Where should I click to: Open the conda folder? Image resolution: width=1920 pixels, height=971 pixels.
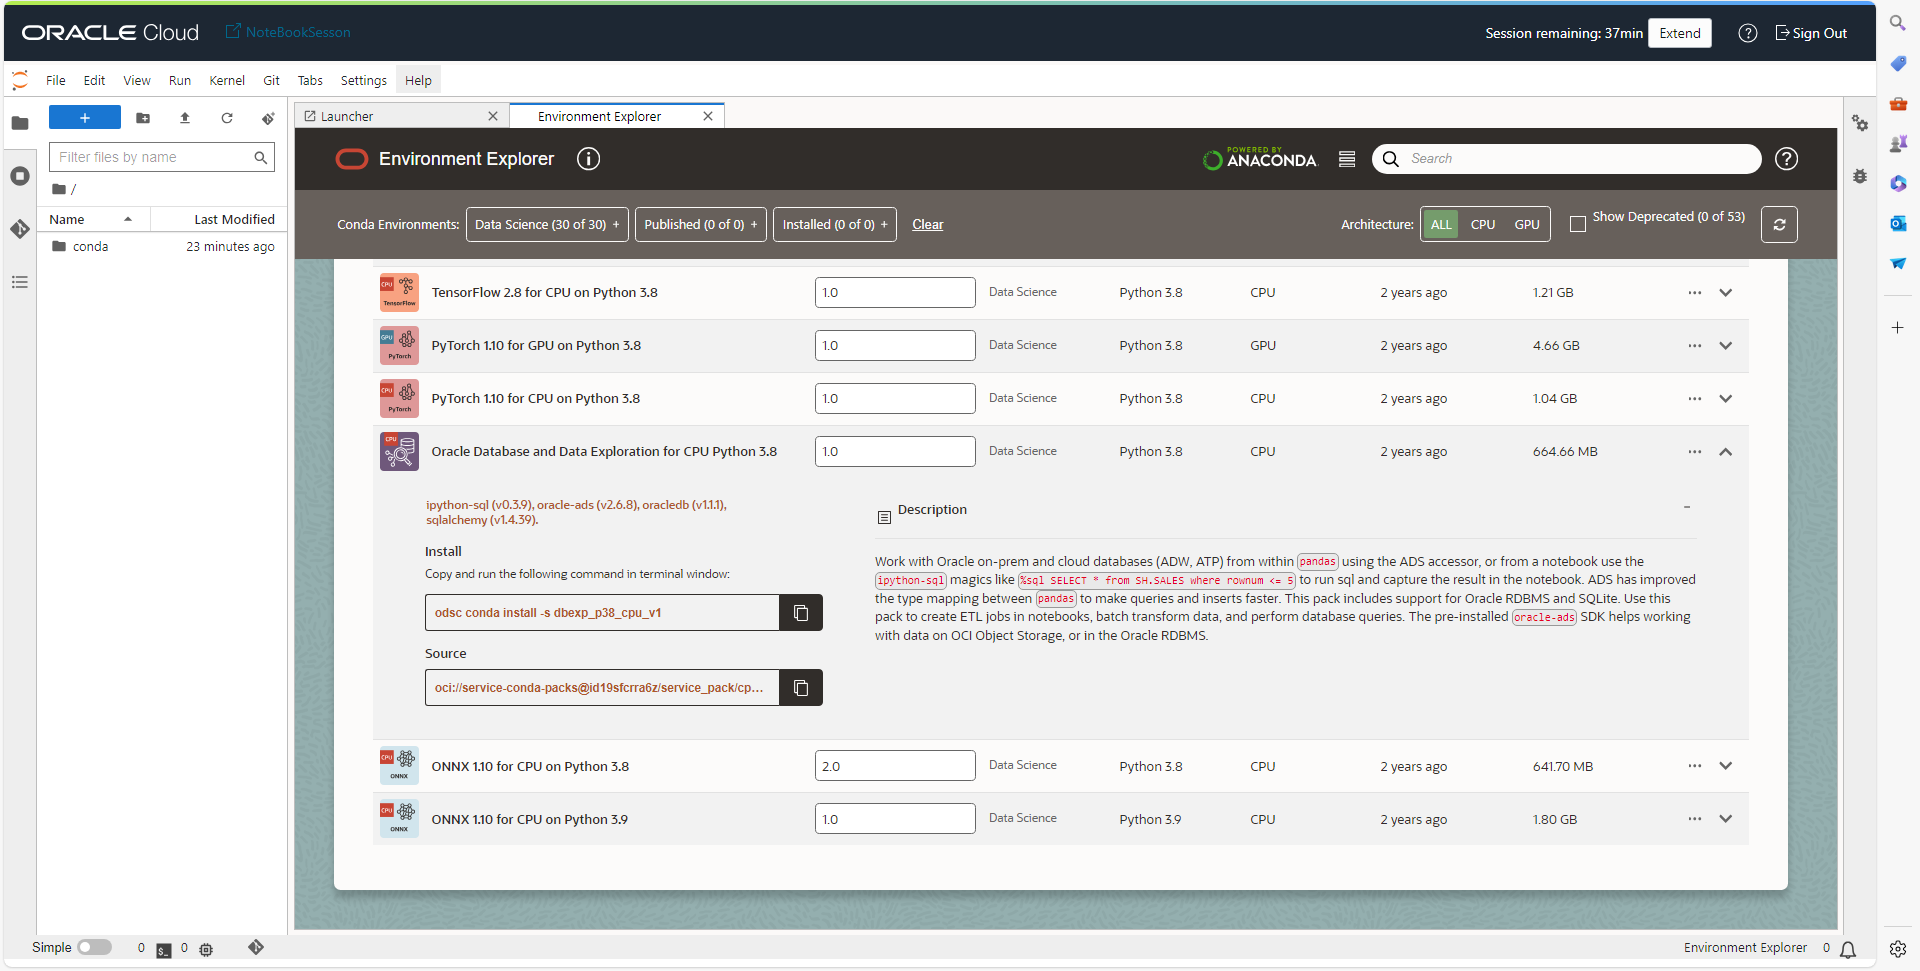coord(90,247)
